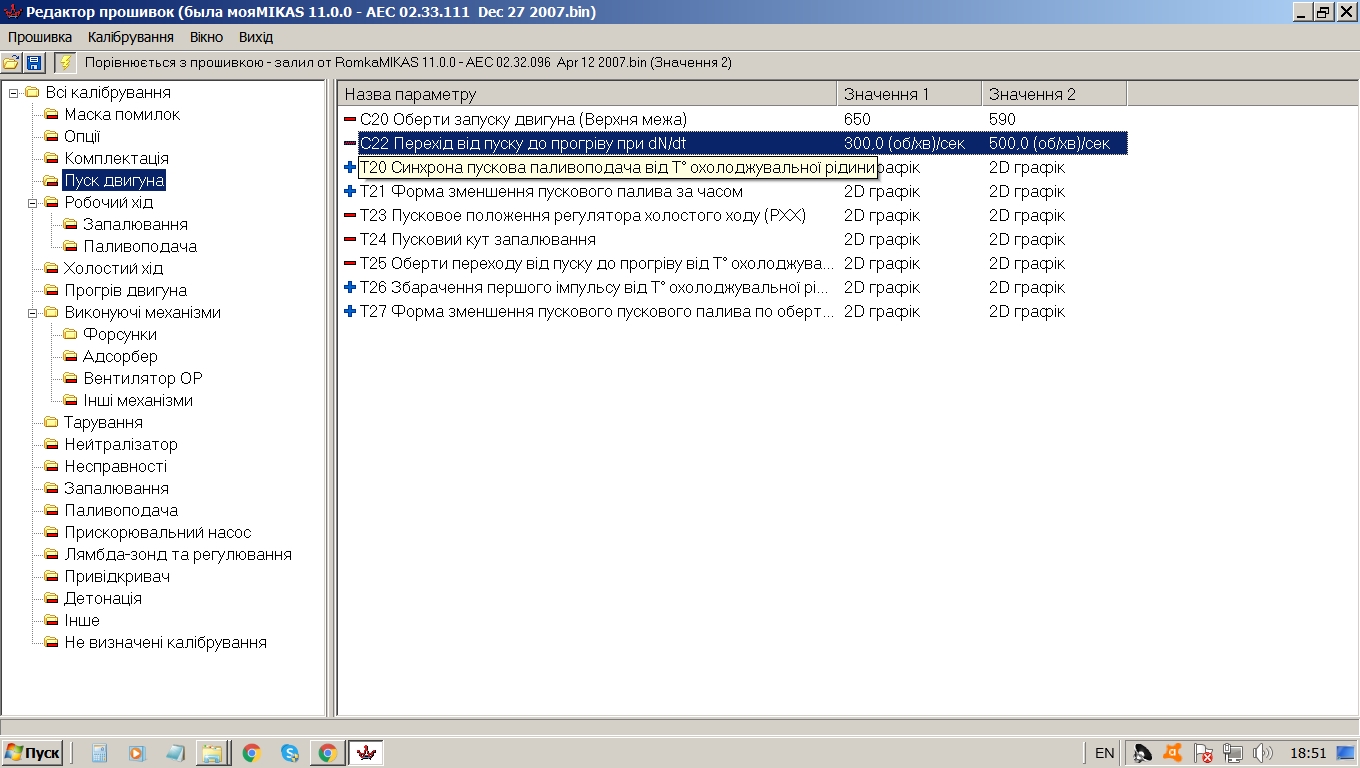Click the blue plus icon of T26

[x=350, y=287]
